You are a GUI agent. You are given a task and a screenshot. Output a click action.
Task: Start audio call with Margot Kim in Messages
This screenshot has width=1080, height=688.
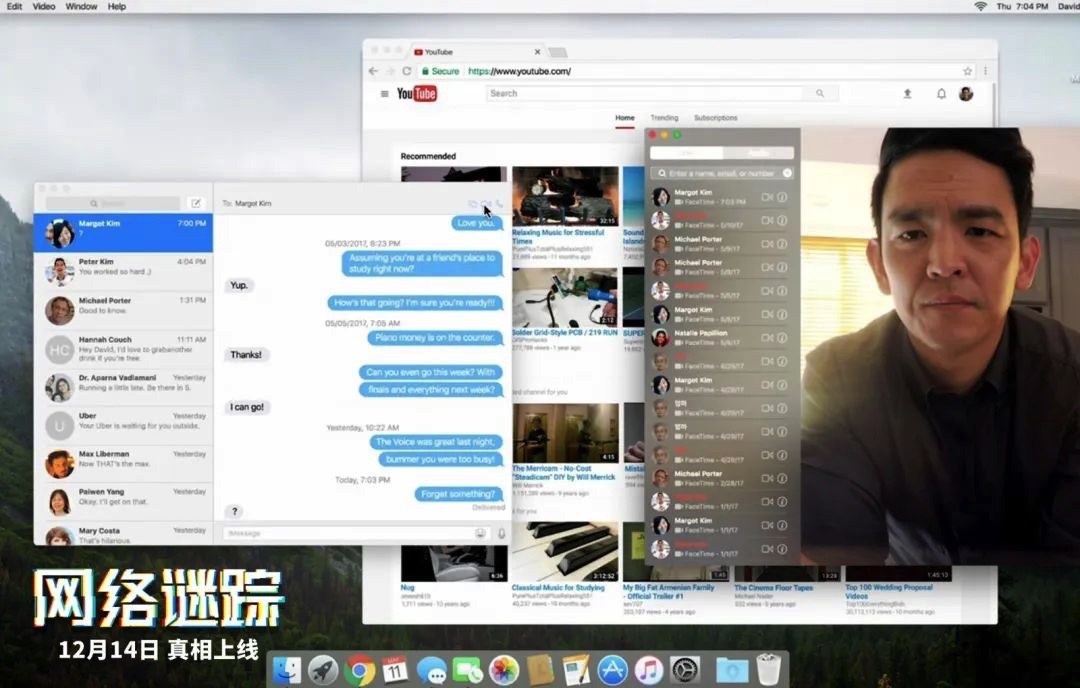pos(499,203)
